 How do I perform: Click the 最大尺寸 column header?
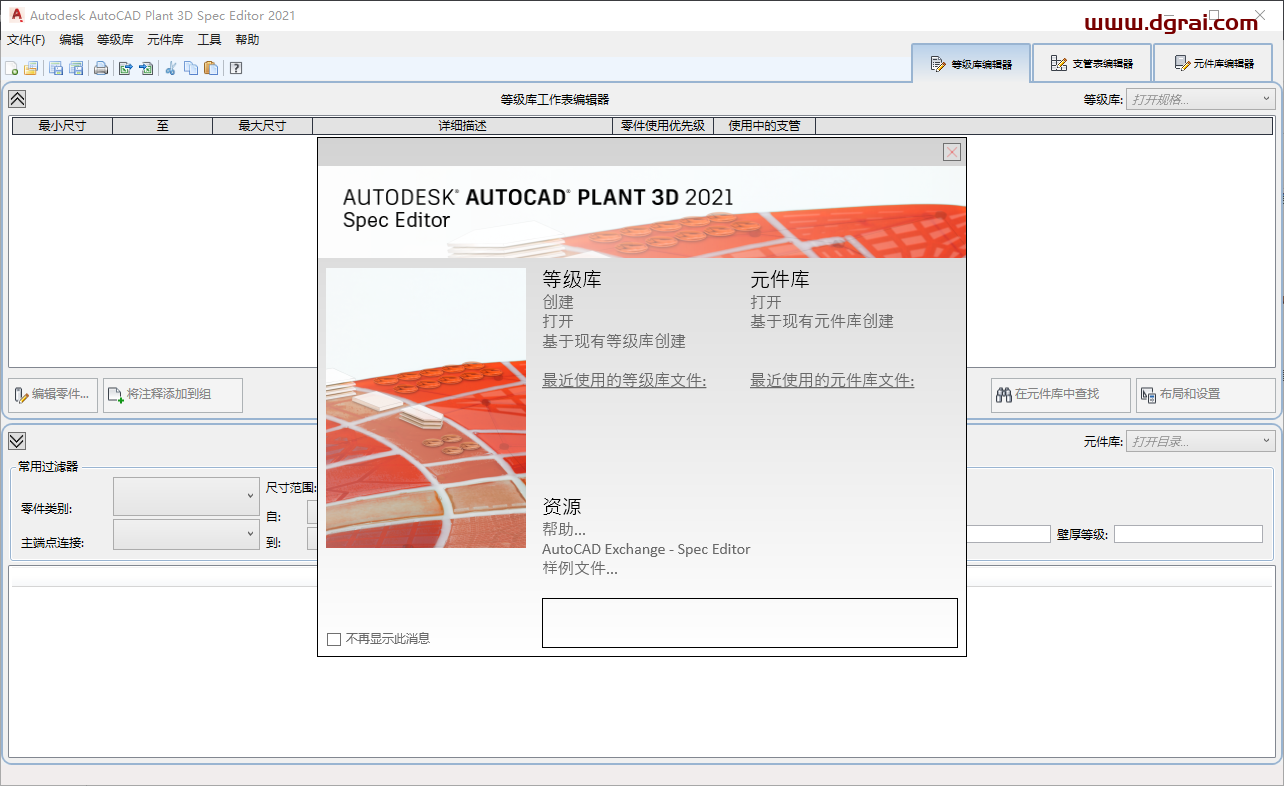pyautogui.click(x=262, y=126)
